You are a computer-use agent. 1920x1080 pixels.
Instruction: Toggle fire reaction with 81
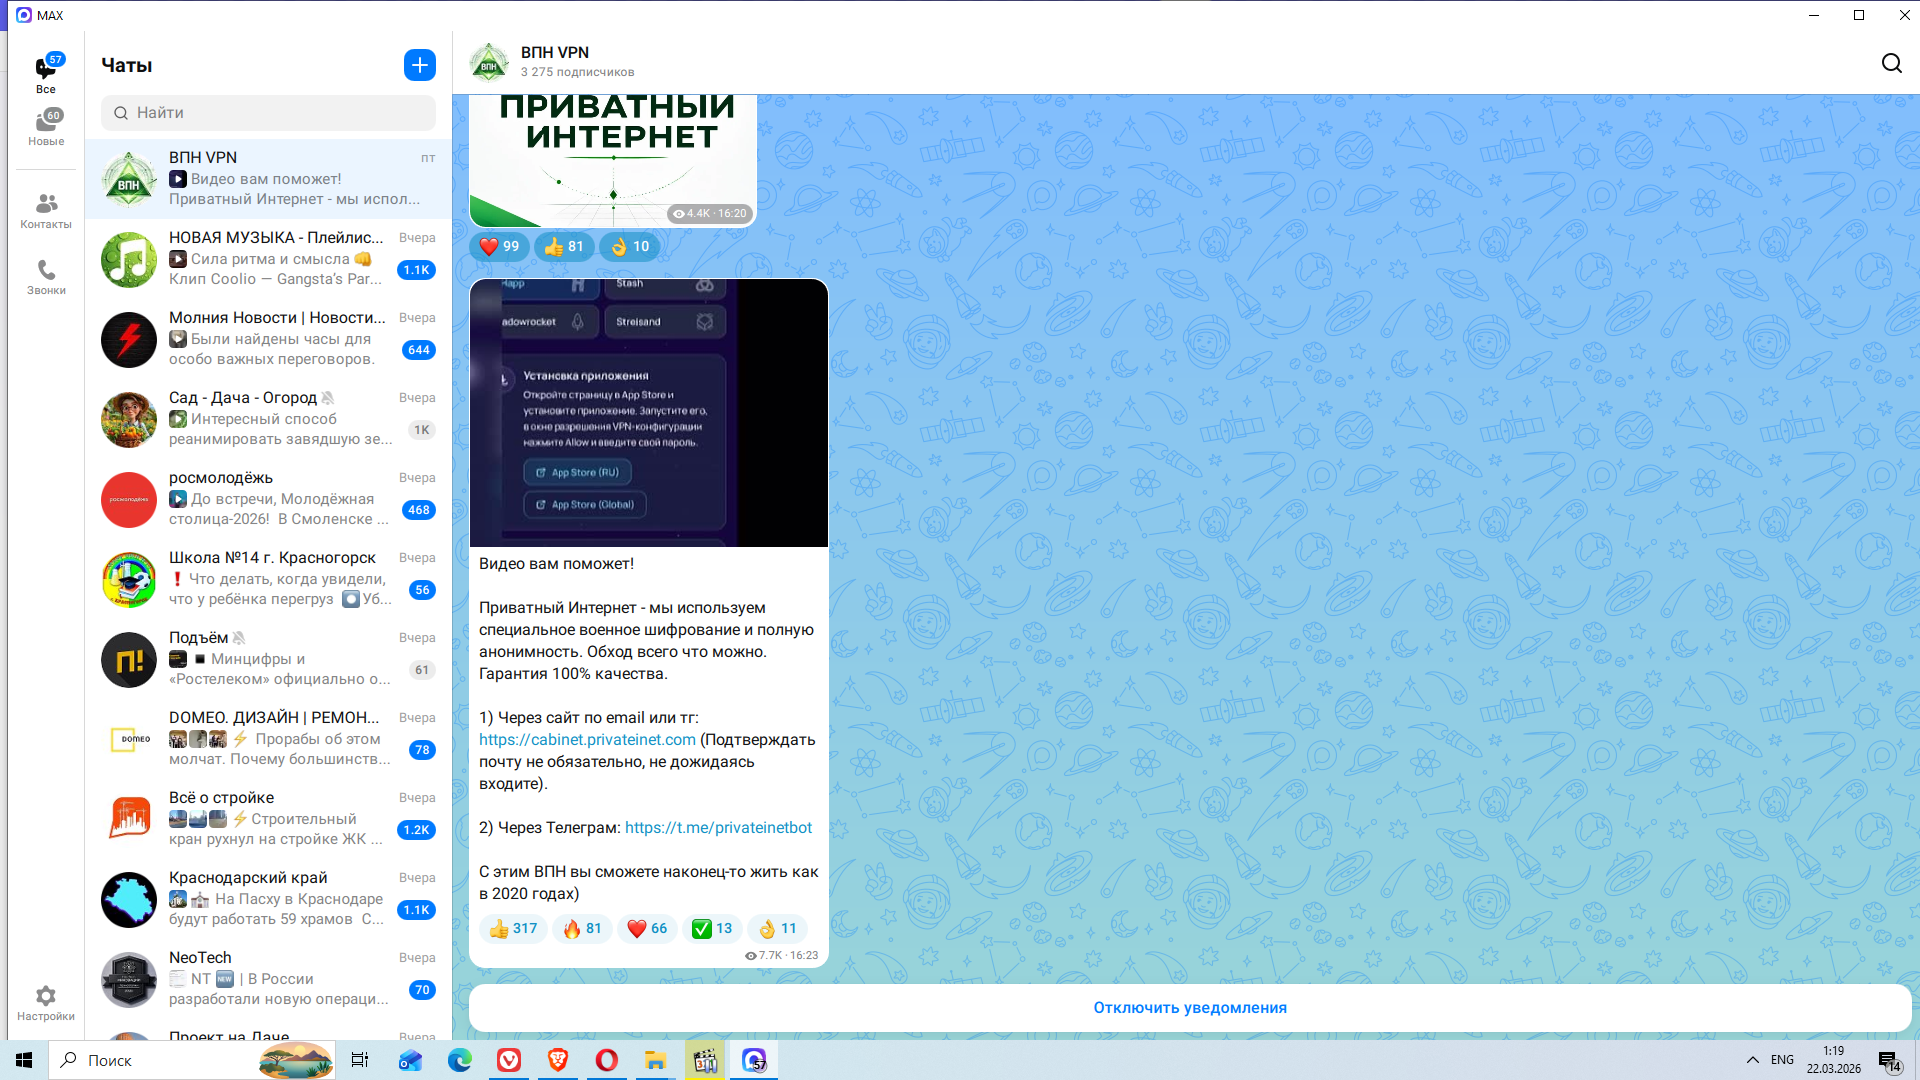click(x=582, y=929)
